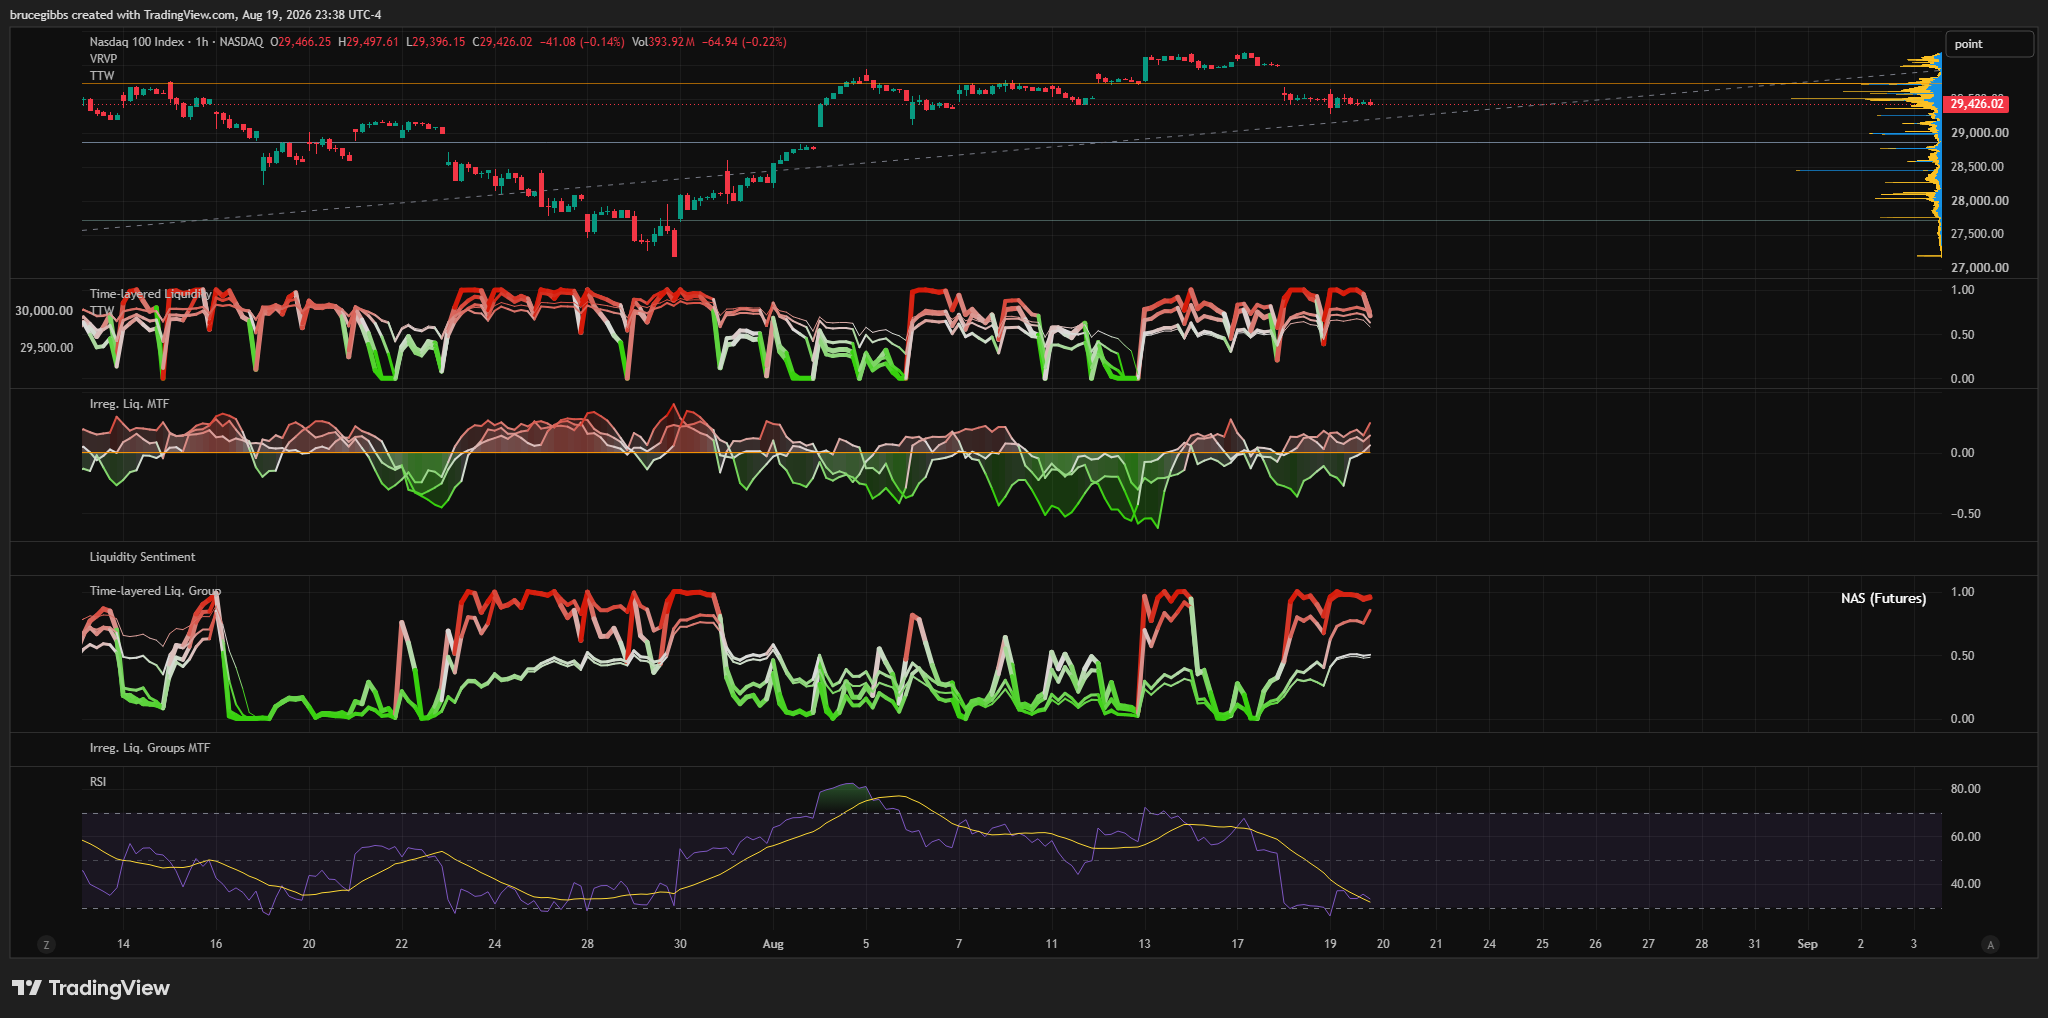Click the open value O29,466.25
2048x1018 pixels.
[x=301, y=42]
